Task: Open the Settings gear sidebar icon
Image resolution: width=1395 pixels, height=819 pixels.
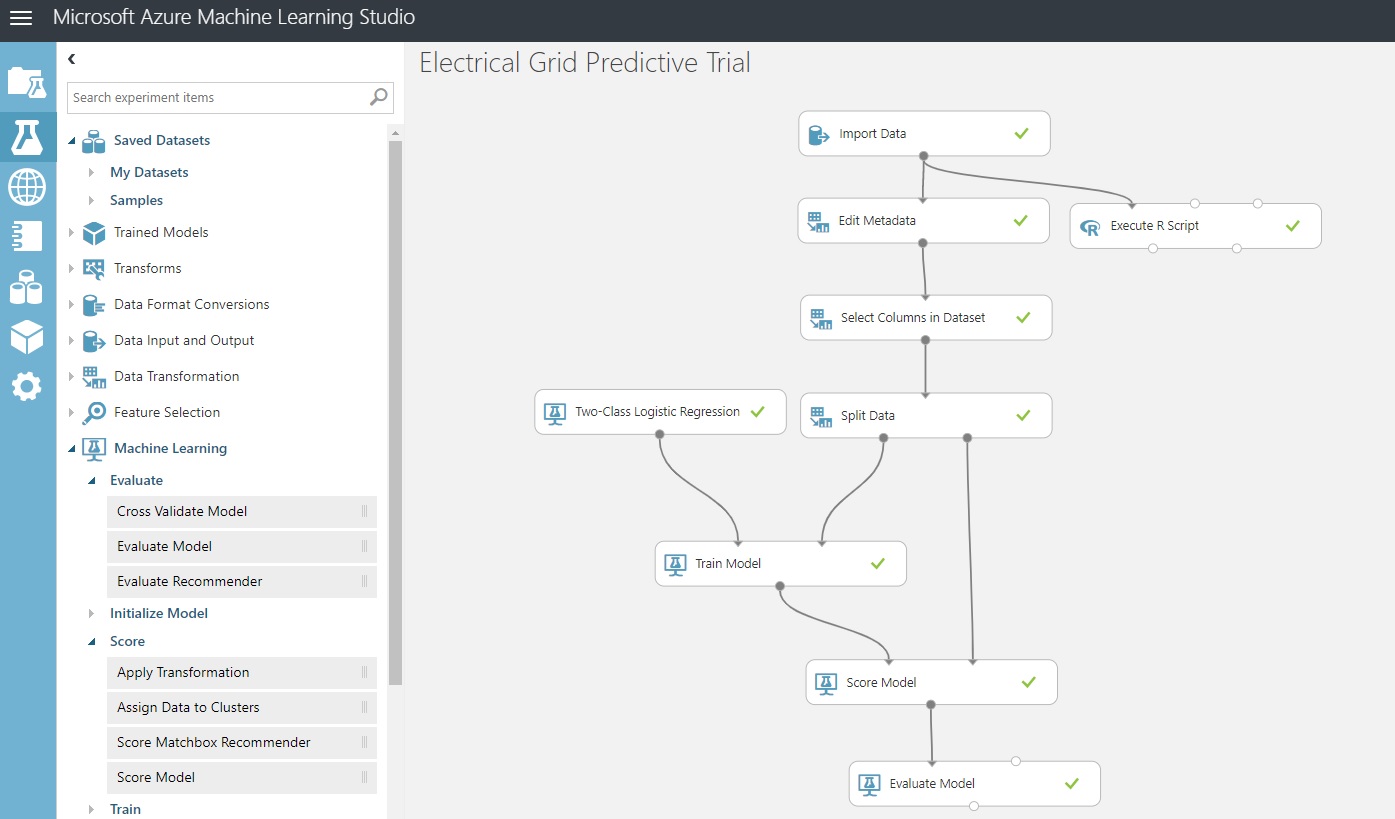Action: click(27, 386)
